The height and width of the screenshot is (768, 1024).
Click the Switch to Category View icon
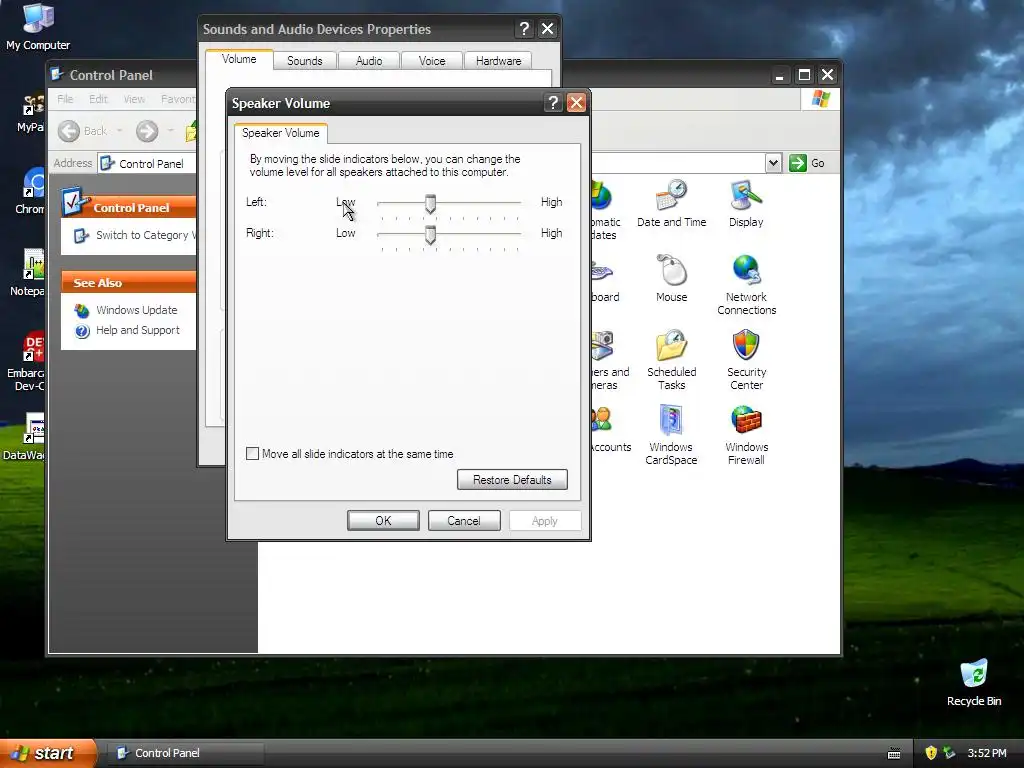[x=81, y=236]
